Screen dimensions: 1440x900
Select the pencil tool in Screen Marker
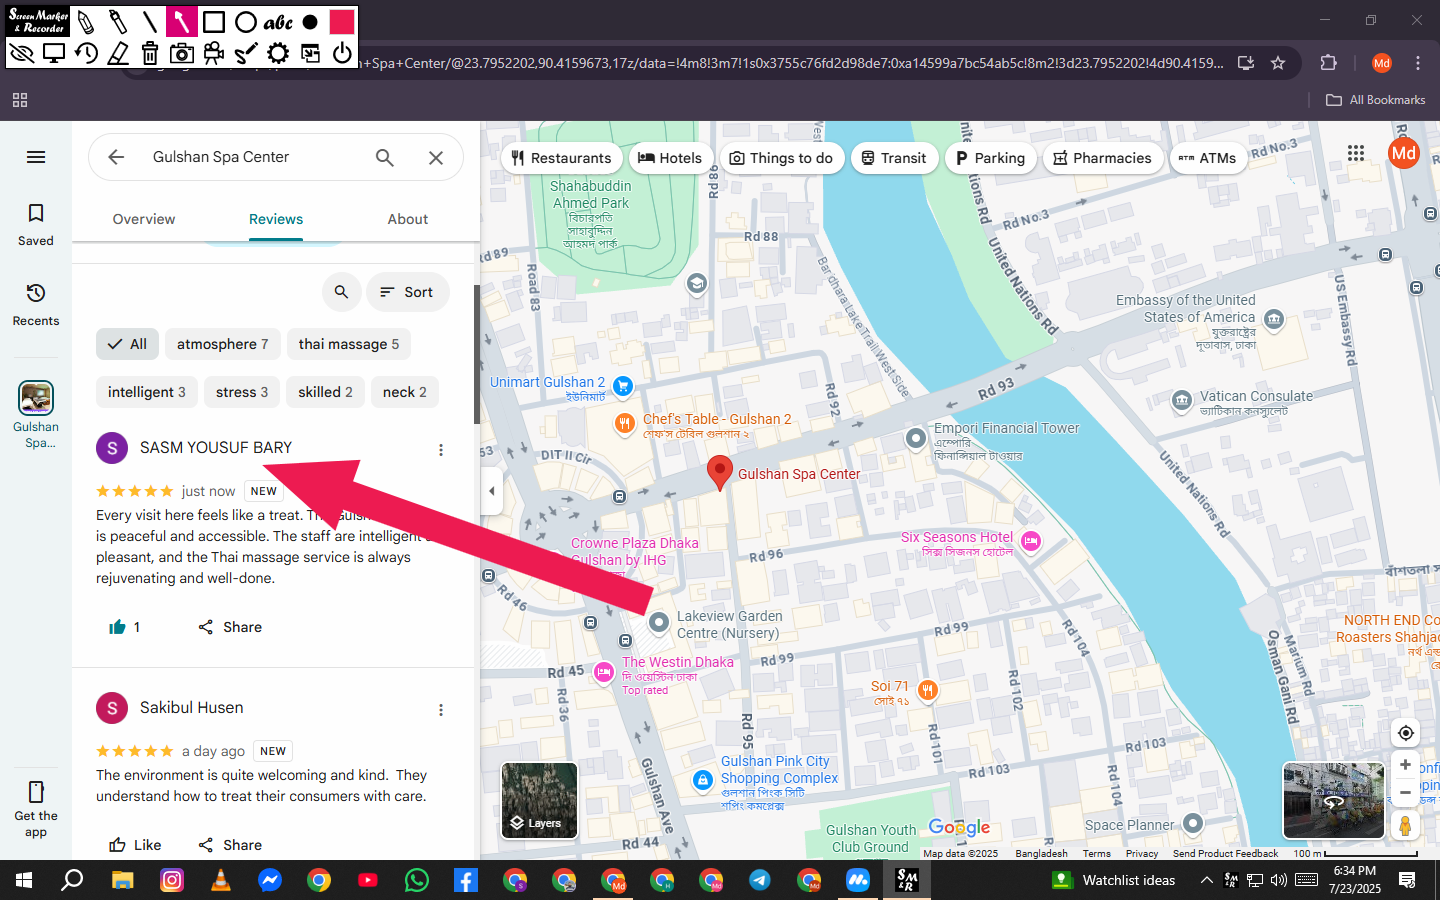click(86, 22)
